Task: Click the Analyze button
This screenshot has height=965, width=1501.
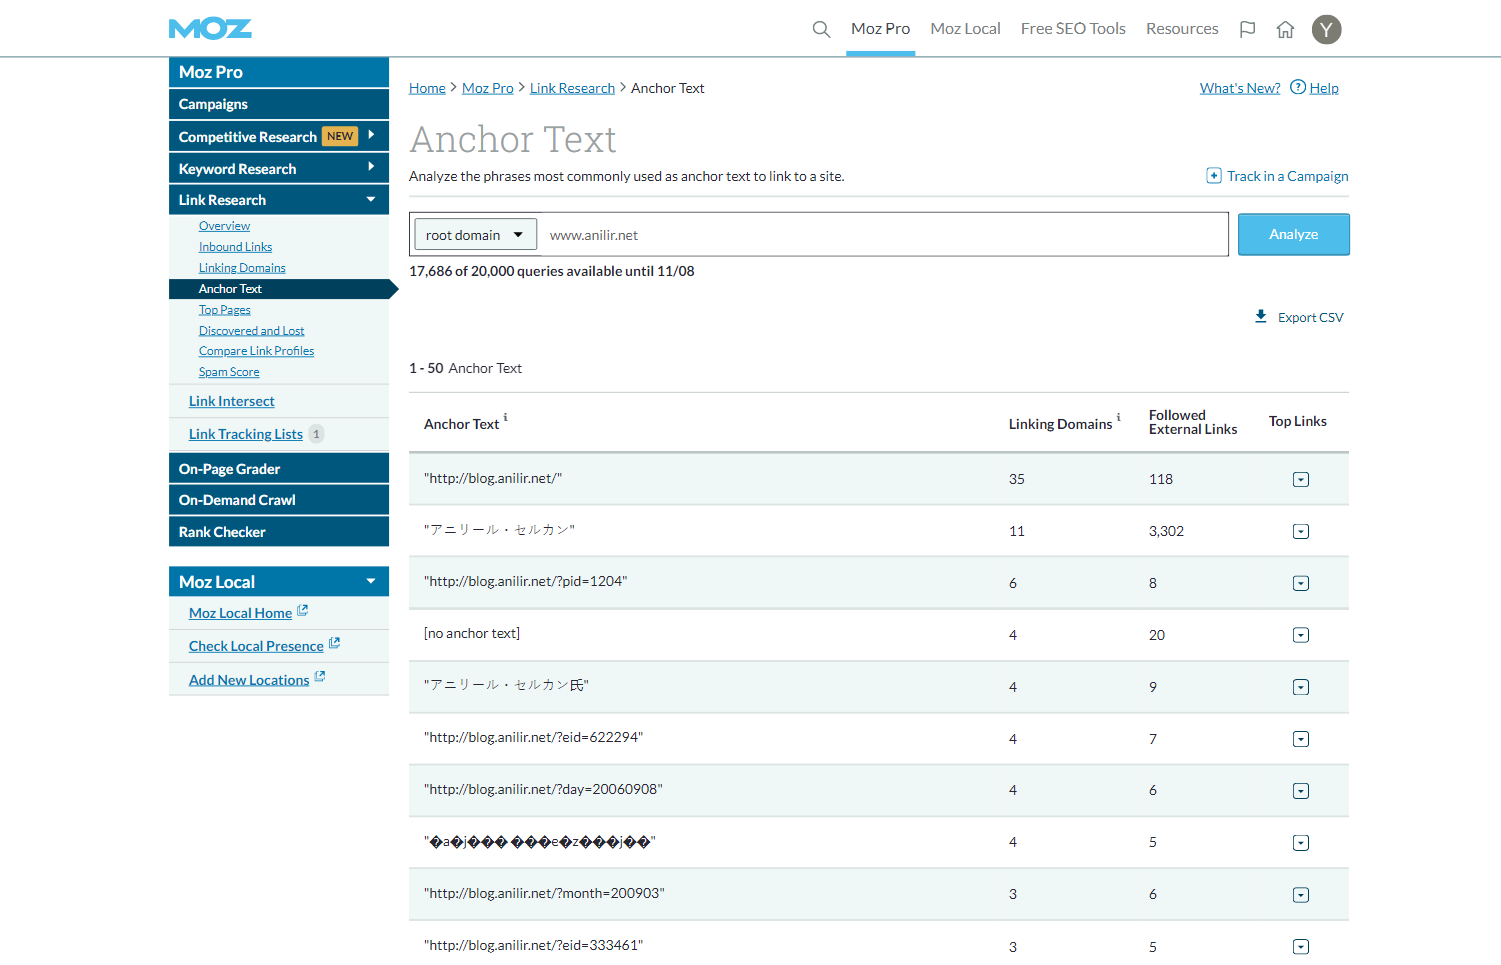Action: coord(1293,234)
